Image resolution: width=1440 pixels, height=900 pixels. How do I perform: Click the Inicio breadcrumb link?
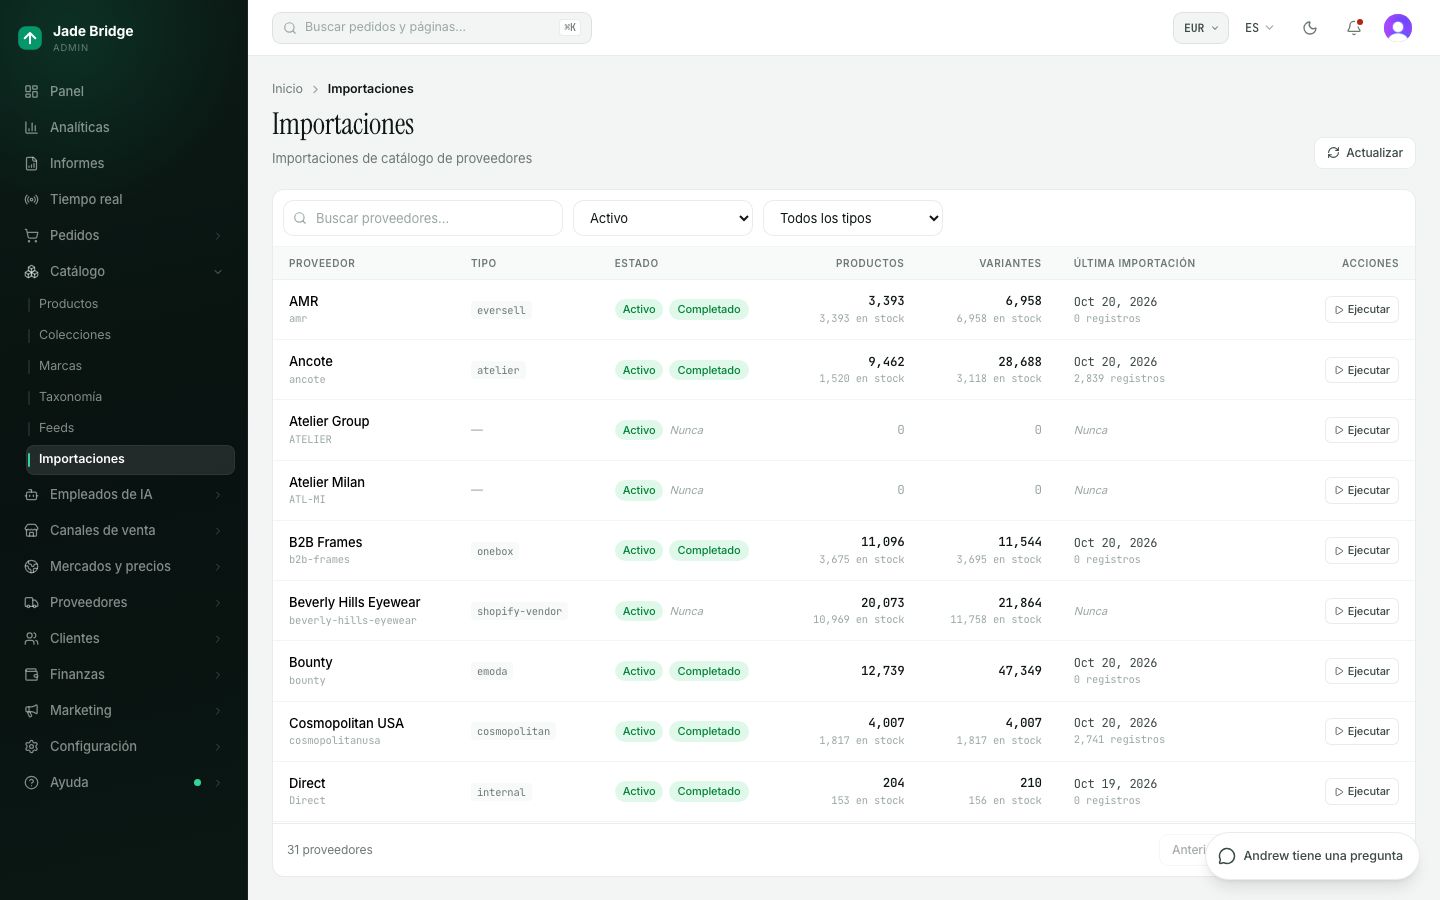pos(287,89)
